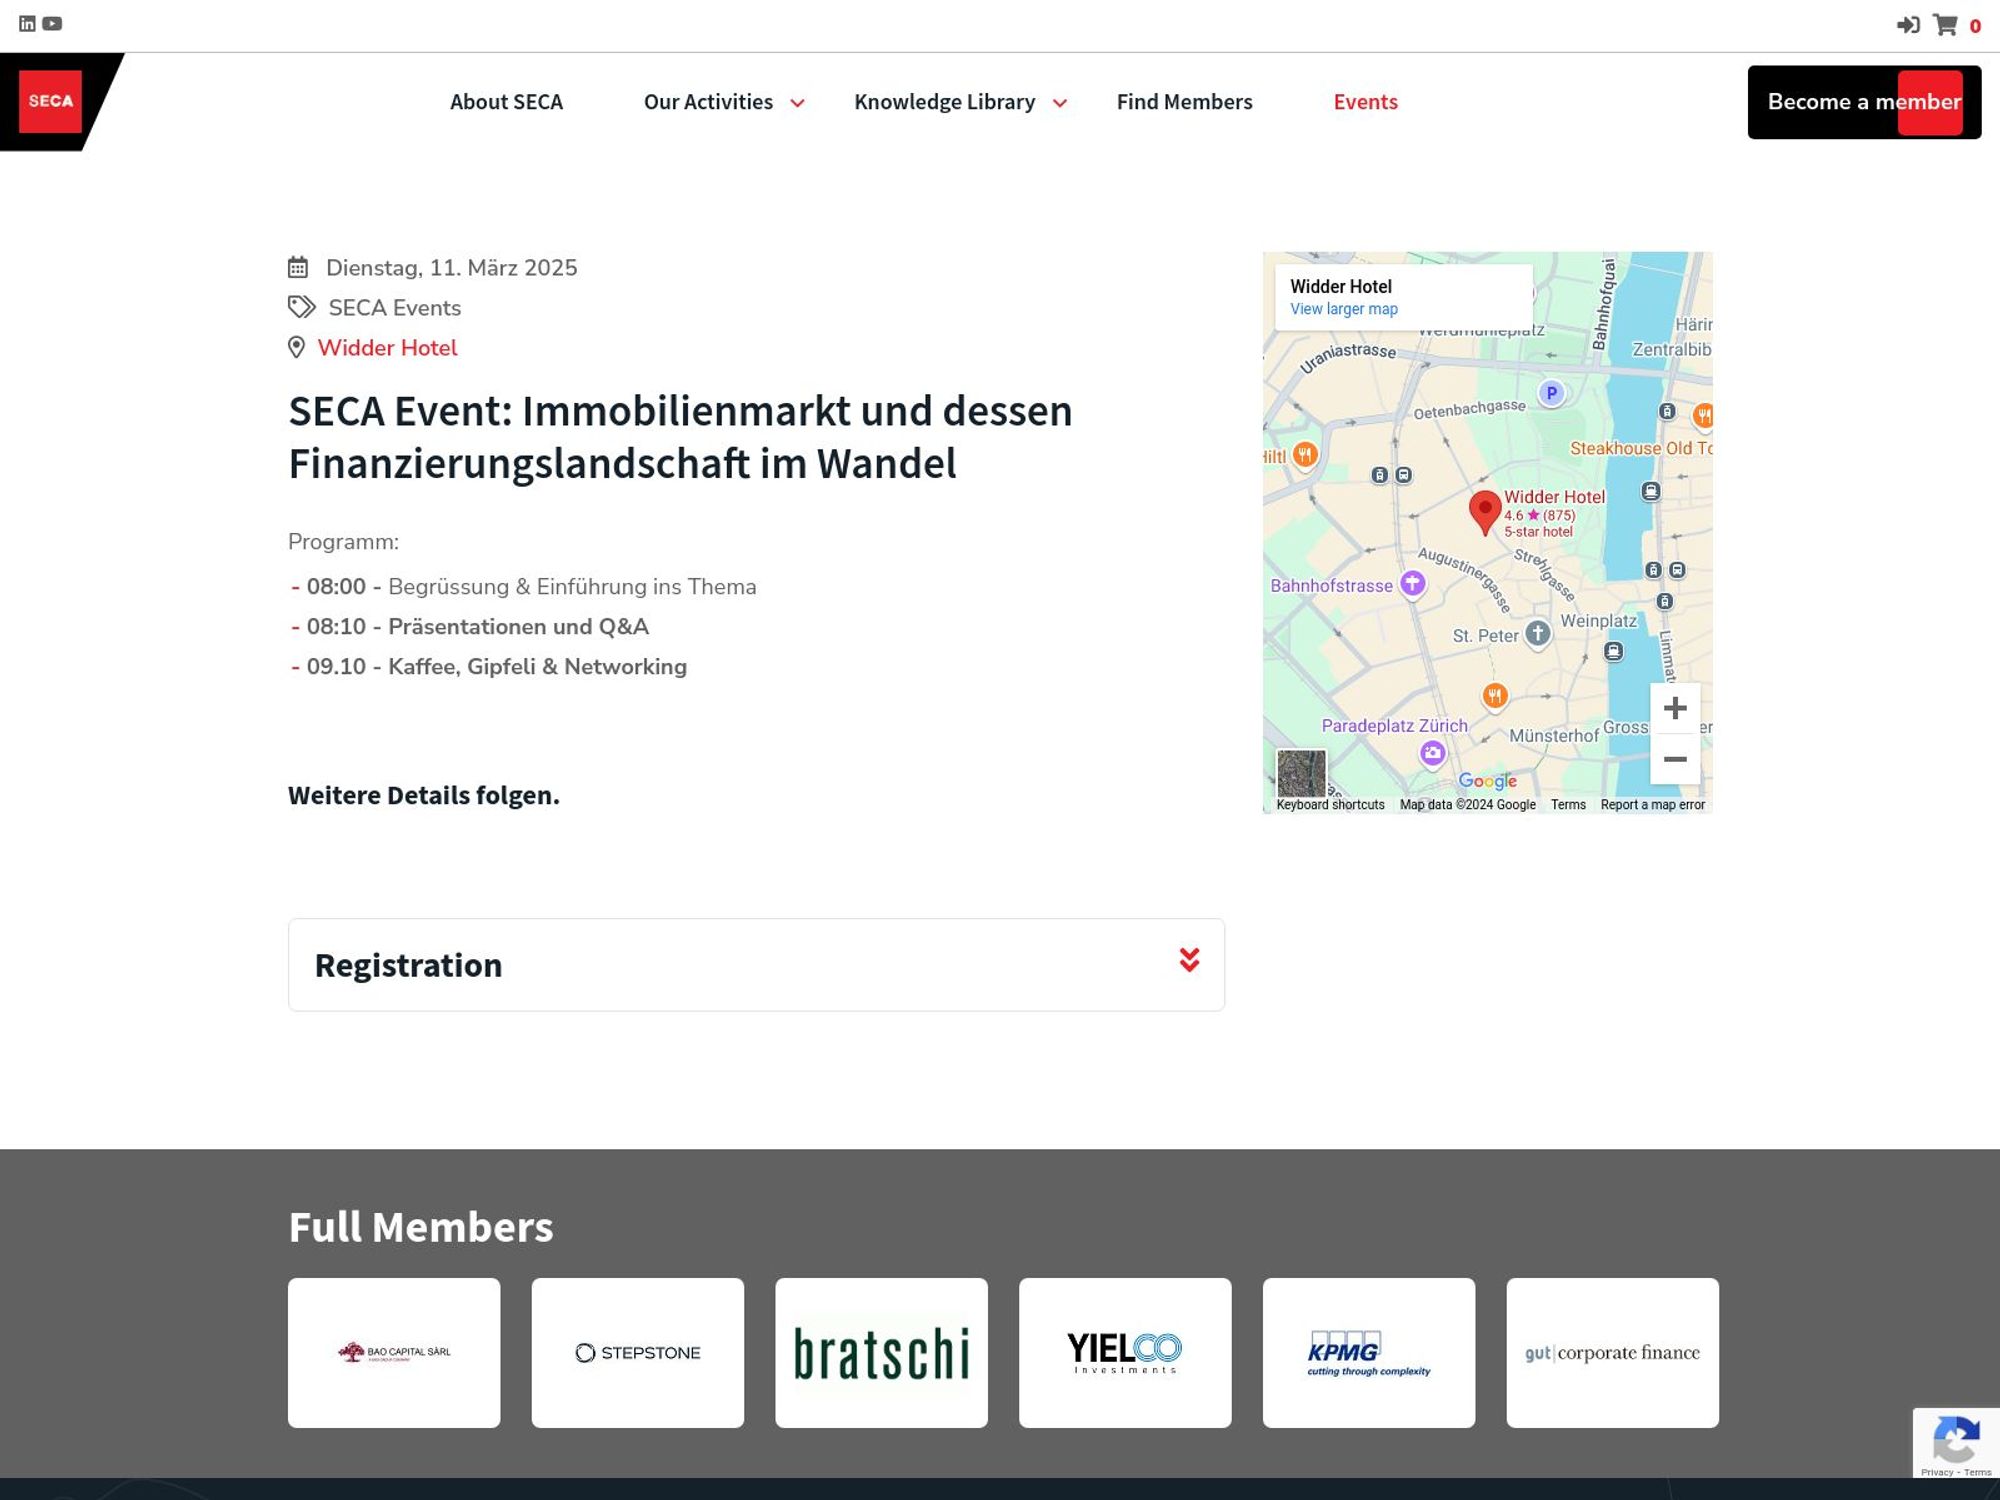Click Keyboard shortcuts on the map

point(1330,805)
